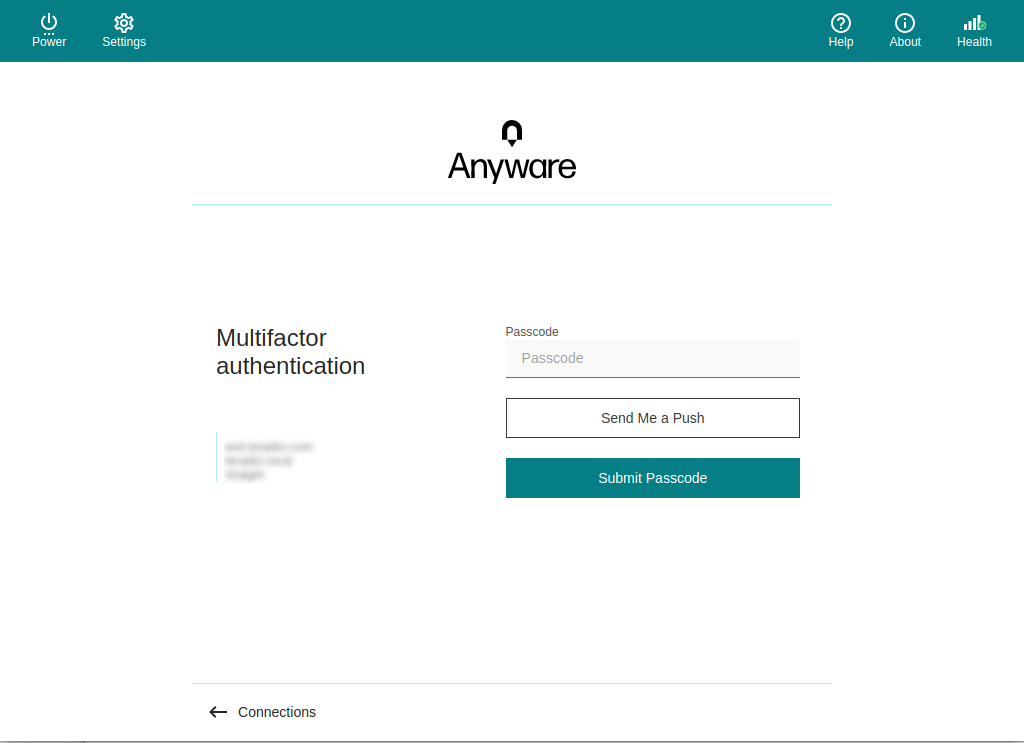
Task: Open the Settings gear icon
Action: (x=124, y=23)
